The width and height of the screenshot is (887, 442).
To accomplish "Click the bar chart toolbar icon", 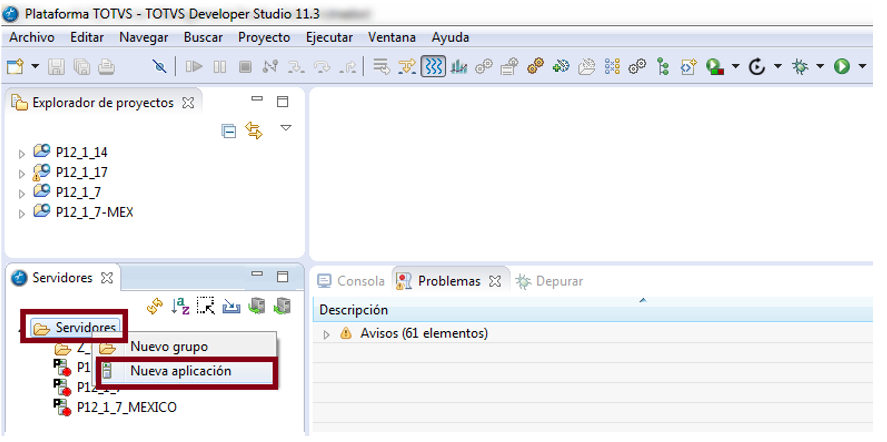I will 459,67.
